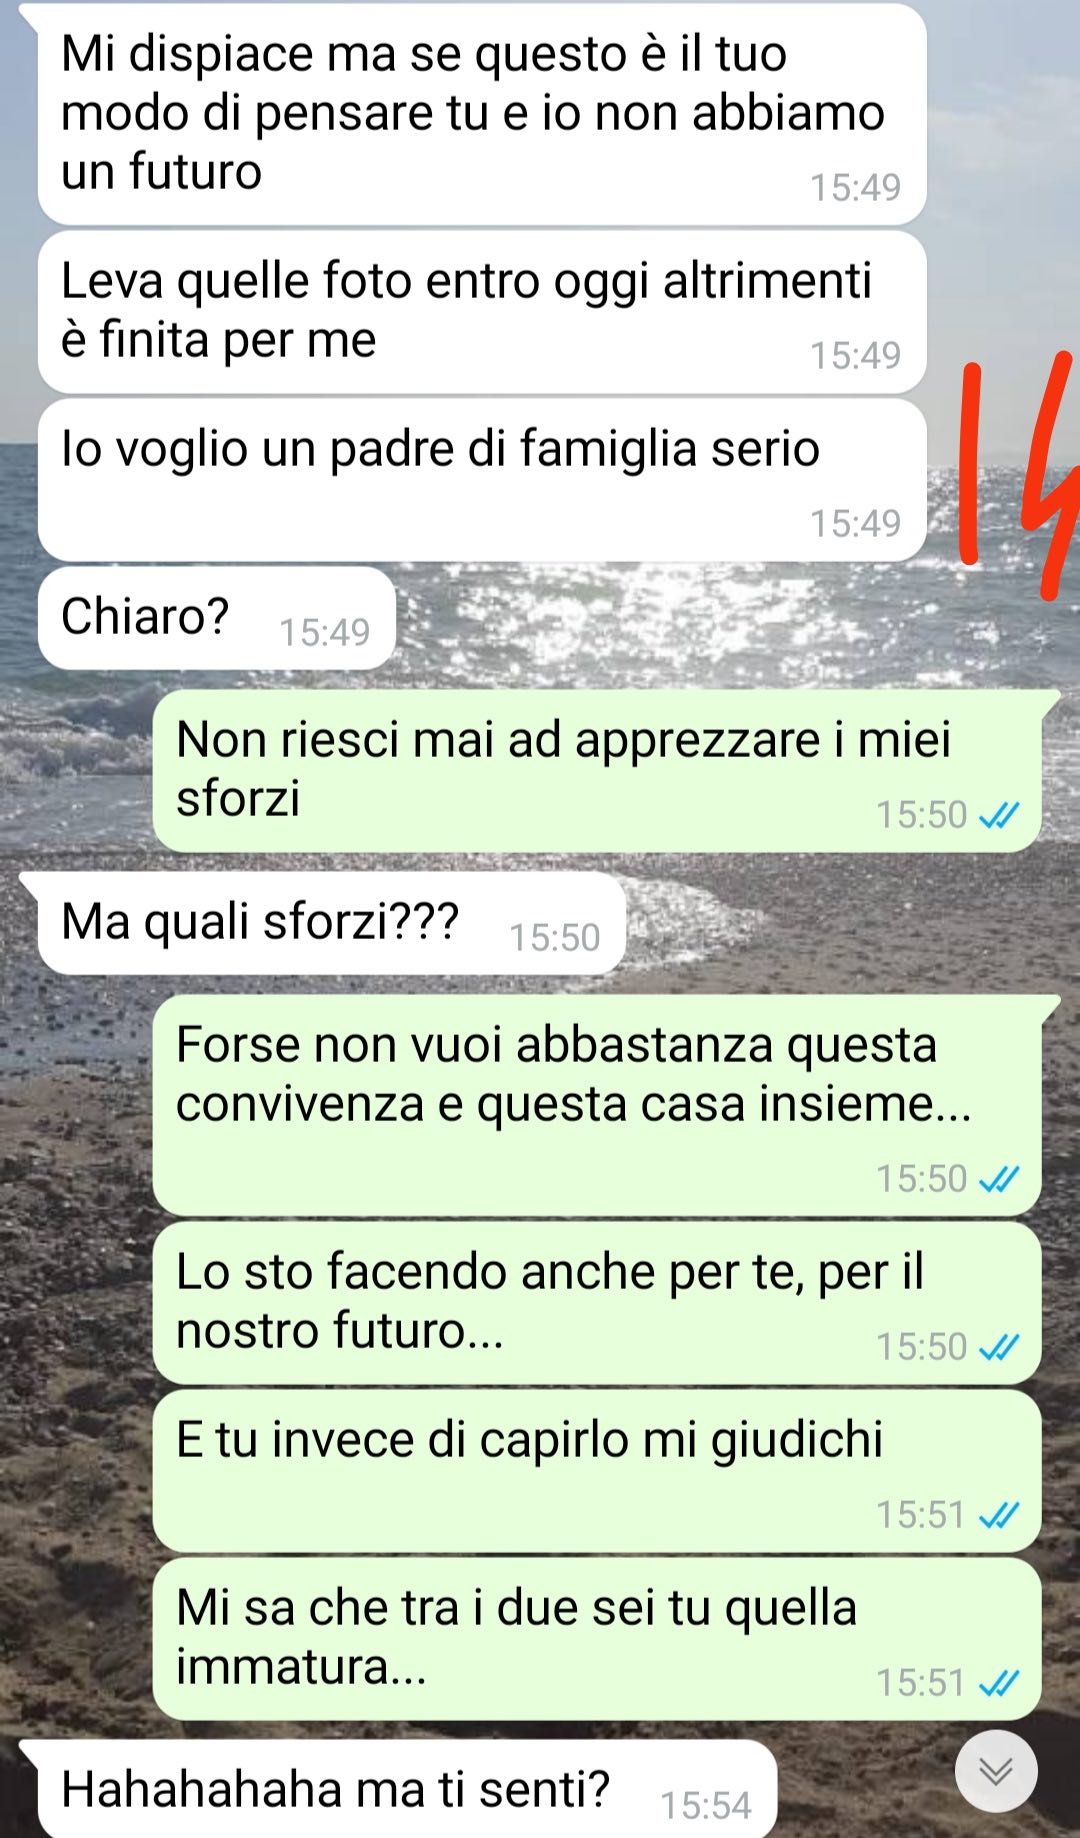The height and width of the screenshot is (1838, 1080).
Task: Tap 'Forse non vuoi abbastanza' message bubble
Action: [x=597, y=1106]
